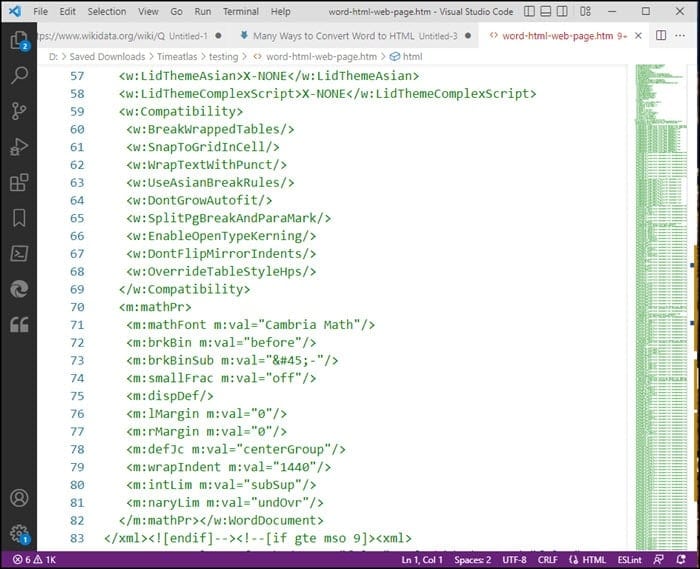Split the editor right
The image size is (700, 569).
point(661,35)
